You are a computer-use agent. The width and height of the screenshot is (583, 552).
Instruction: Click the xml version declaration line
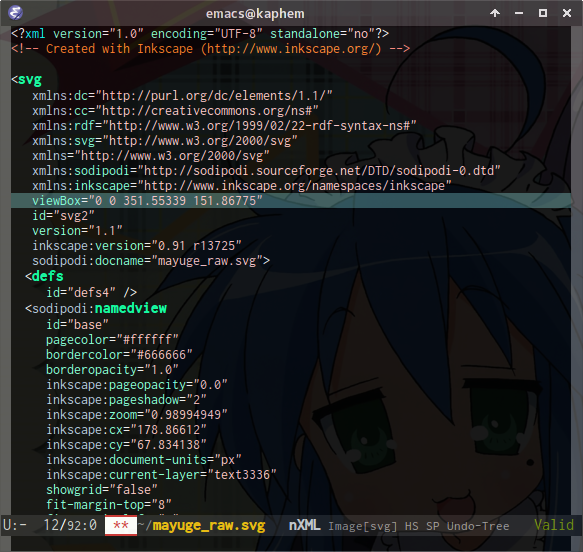200,34
